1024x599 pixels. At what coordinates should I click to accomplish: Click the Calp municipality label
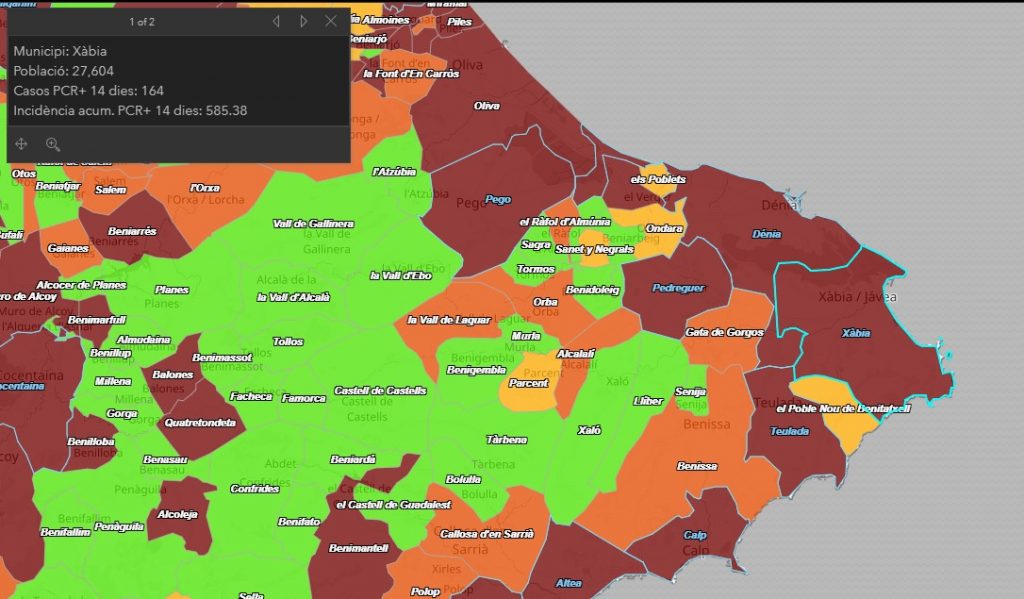pos(695,535)
